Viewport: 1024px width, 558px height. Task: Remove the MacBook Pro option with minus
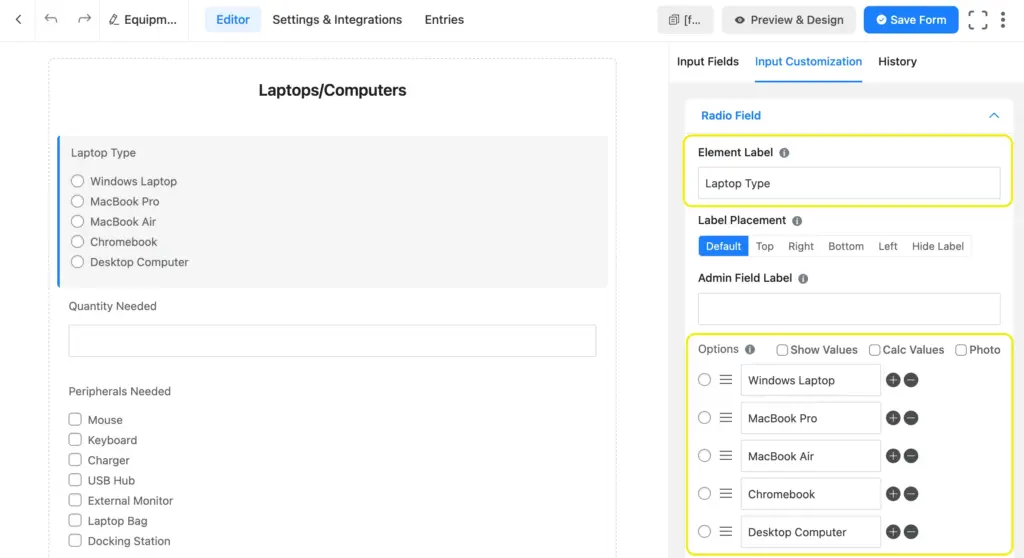(911, 418)
